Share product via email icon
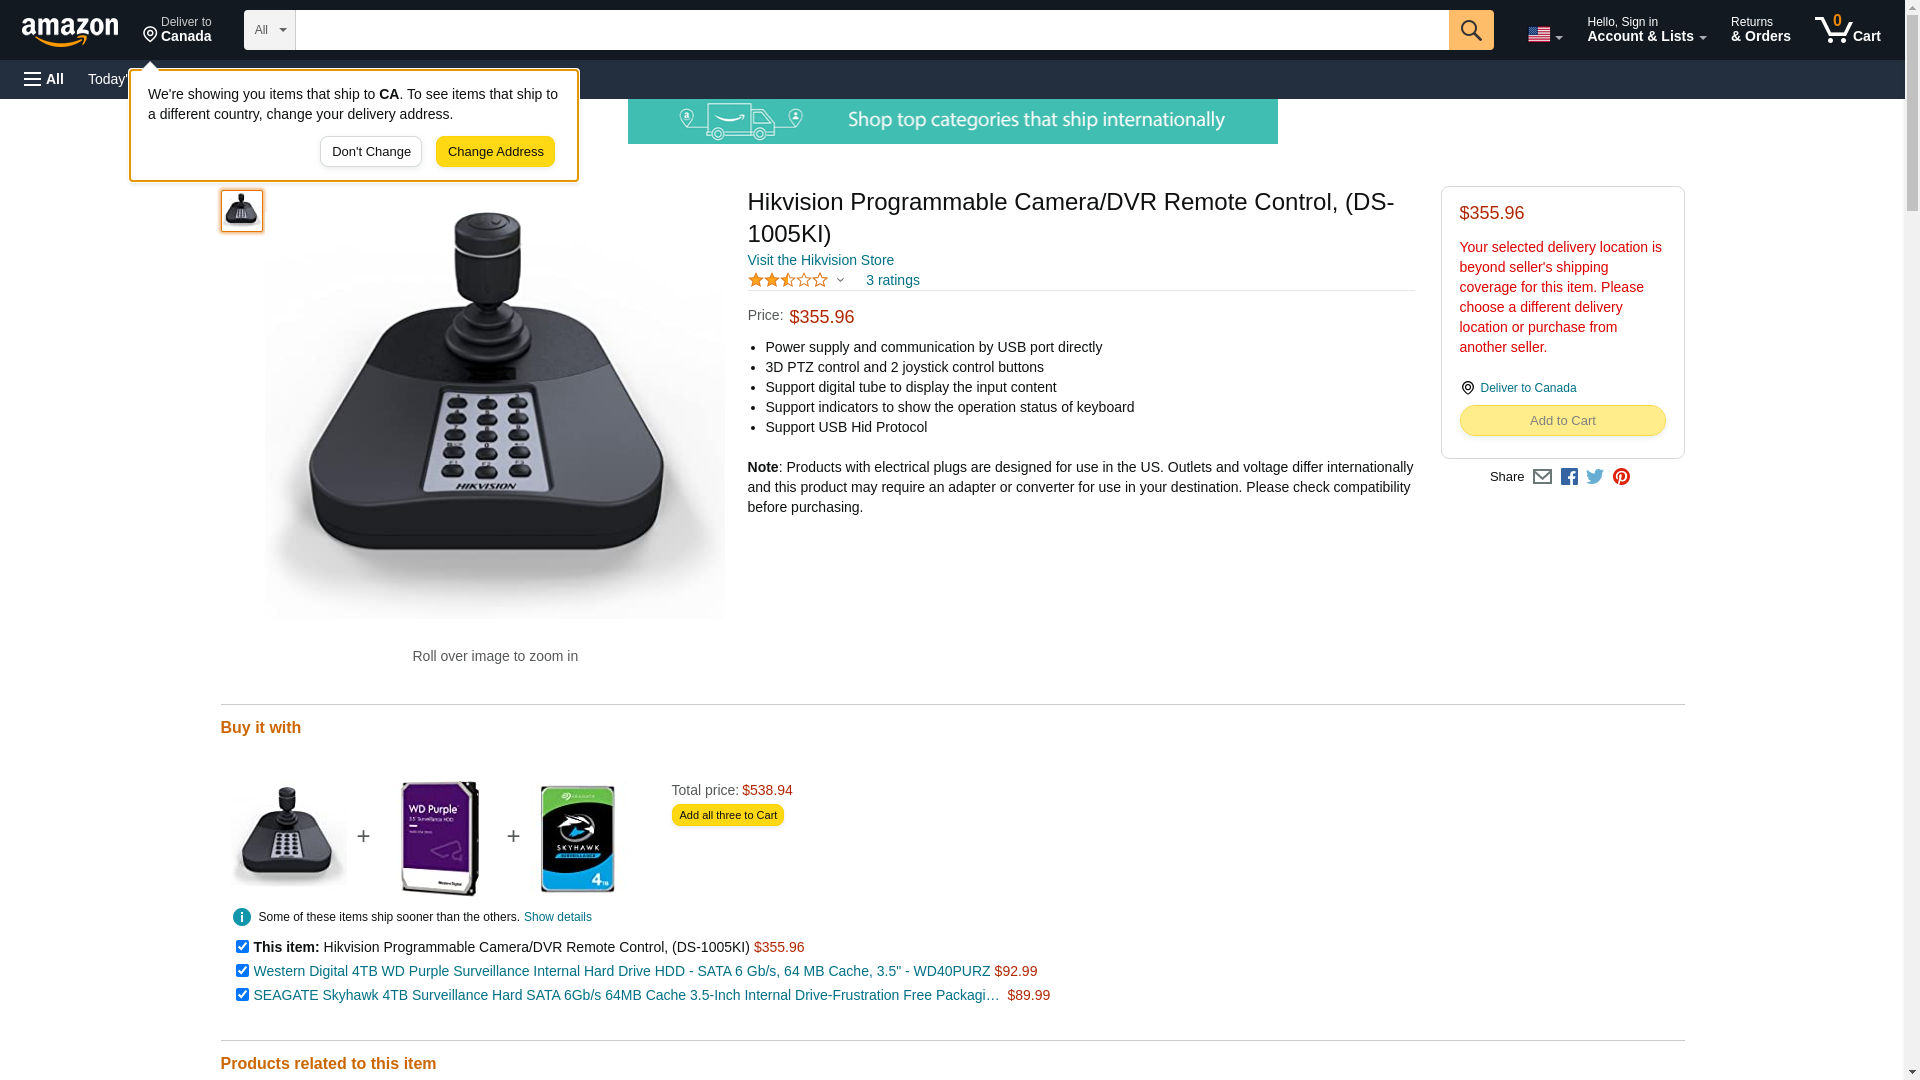 pyautogui.click(x=1542, y=477)
